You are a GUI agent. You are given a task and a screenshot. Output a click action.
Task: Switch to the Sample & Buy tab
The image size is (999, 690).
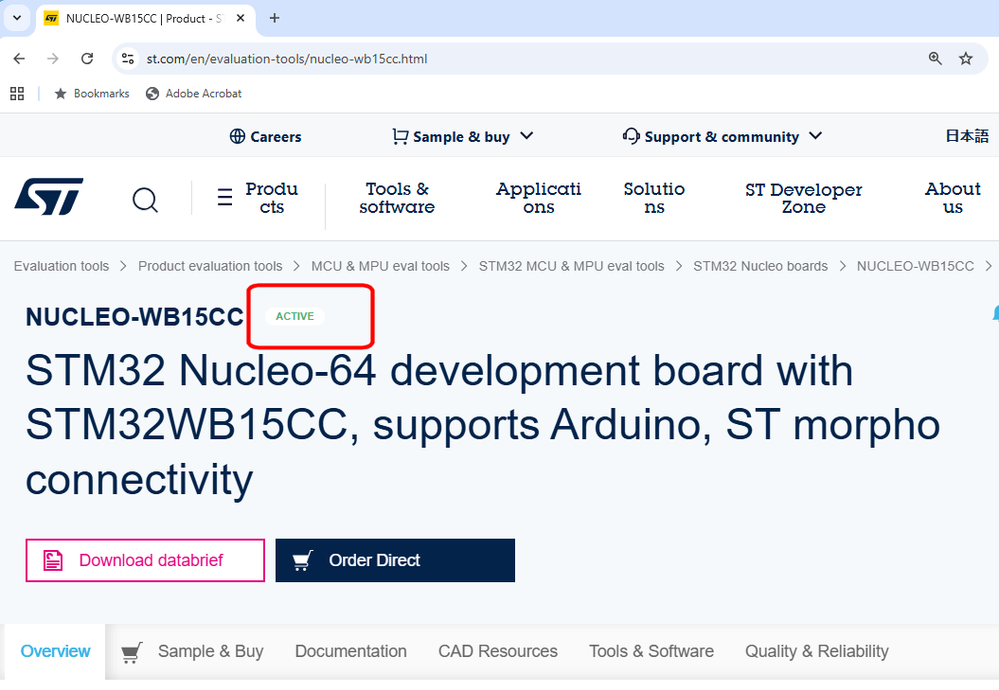(x=192, y=651)
